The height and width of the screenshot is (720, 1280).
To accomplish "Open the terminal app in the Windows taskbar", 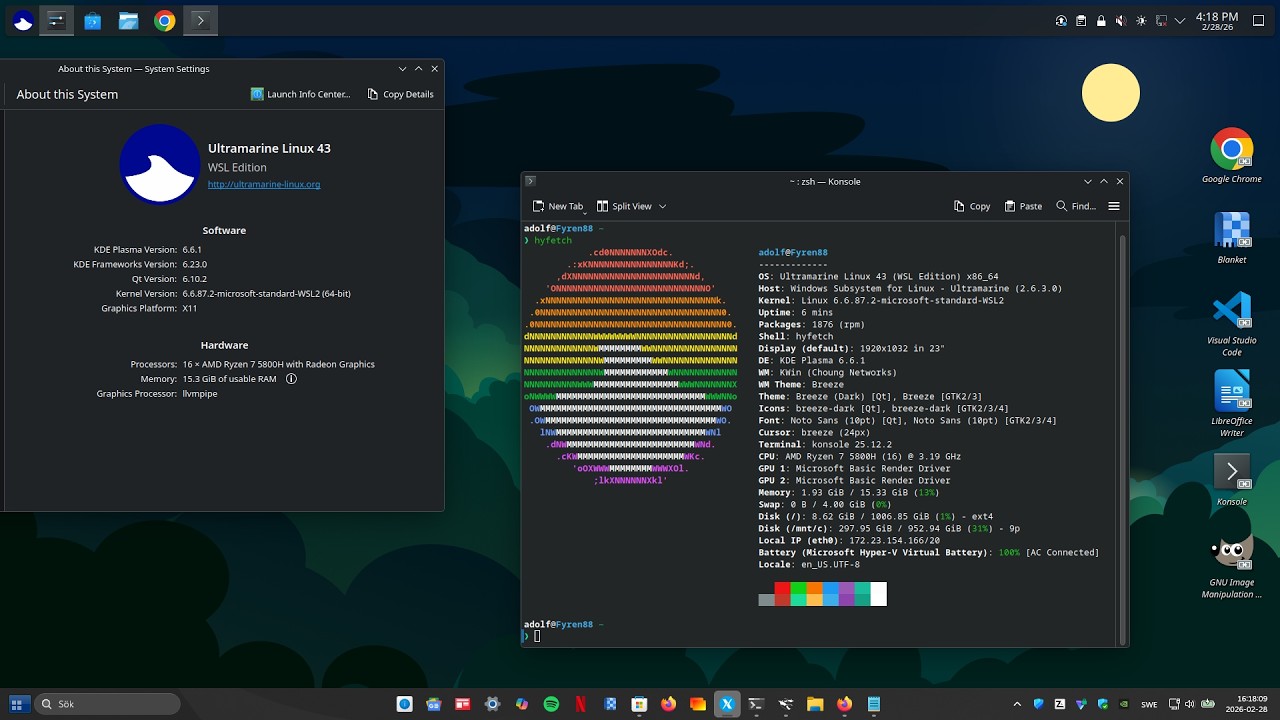I will [x=756, y=704].
